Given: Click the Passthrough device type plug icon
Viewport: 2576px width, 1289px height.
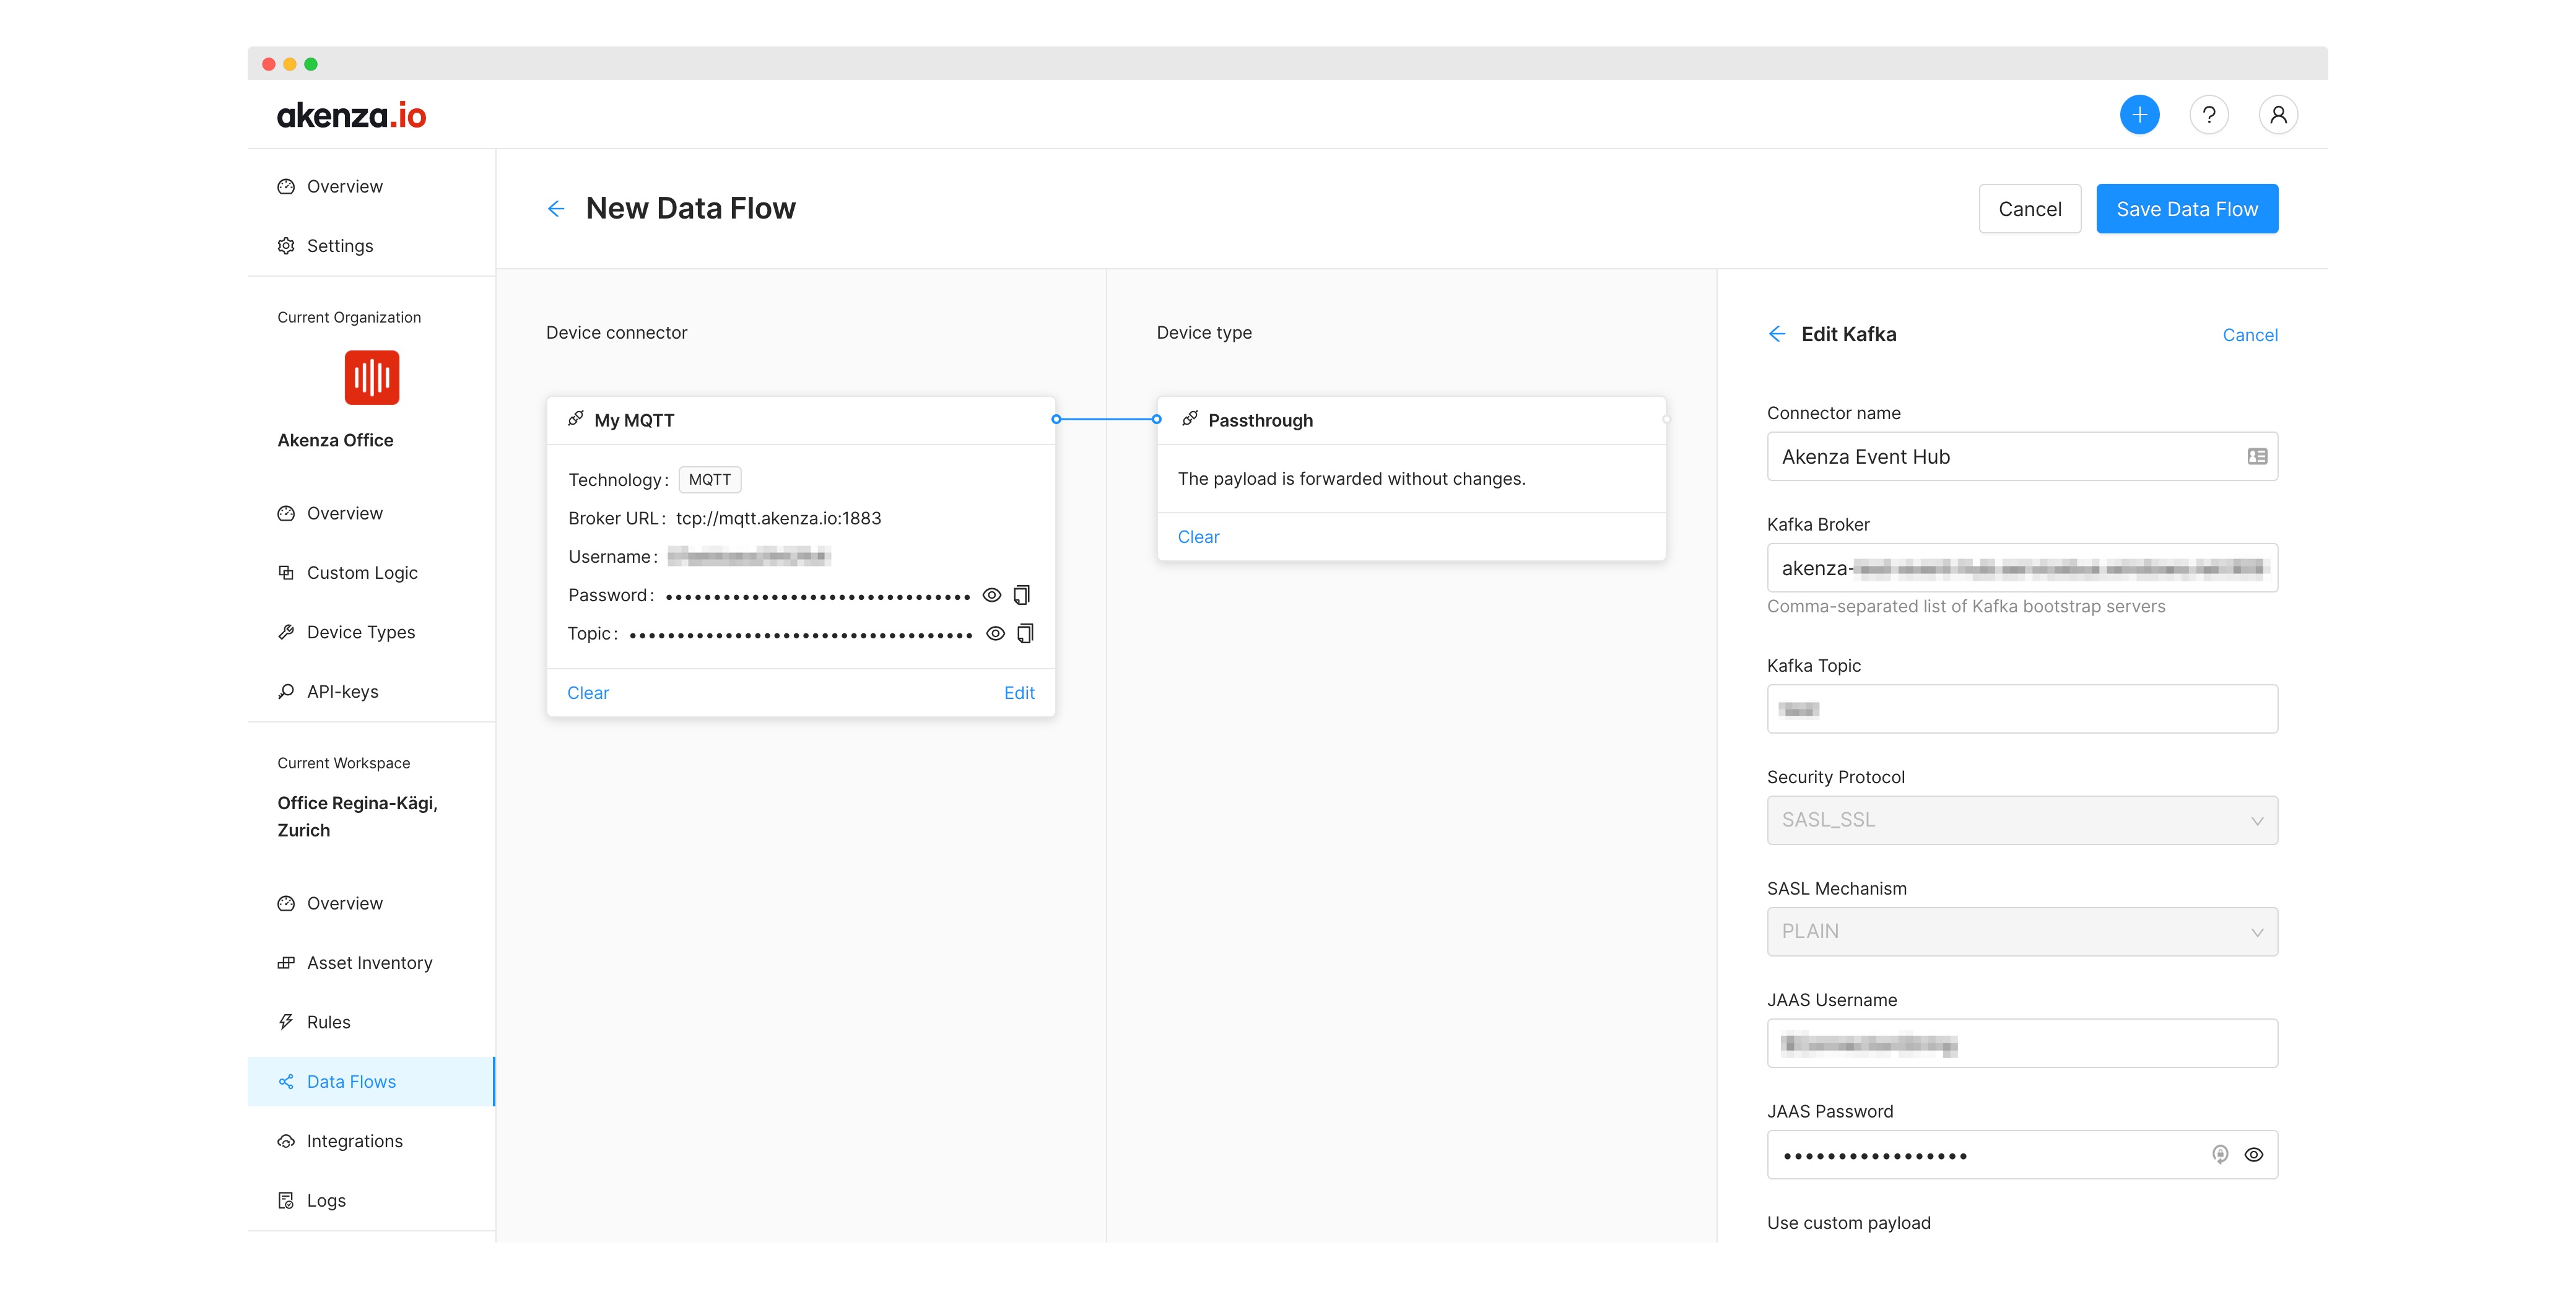Looking at the screenshot, I should pyautogui.click(x=1190, y=419).
